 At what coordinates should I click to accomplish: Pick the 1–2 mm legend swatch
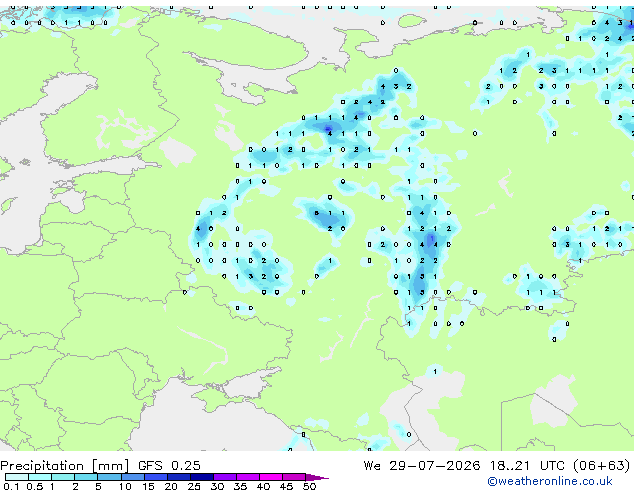click(x=63, y=477)
